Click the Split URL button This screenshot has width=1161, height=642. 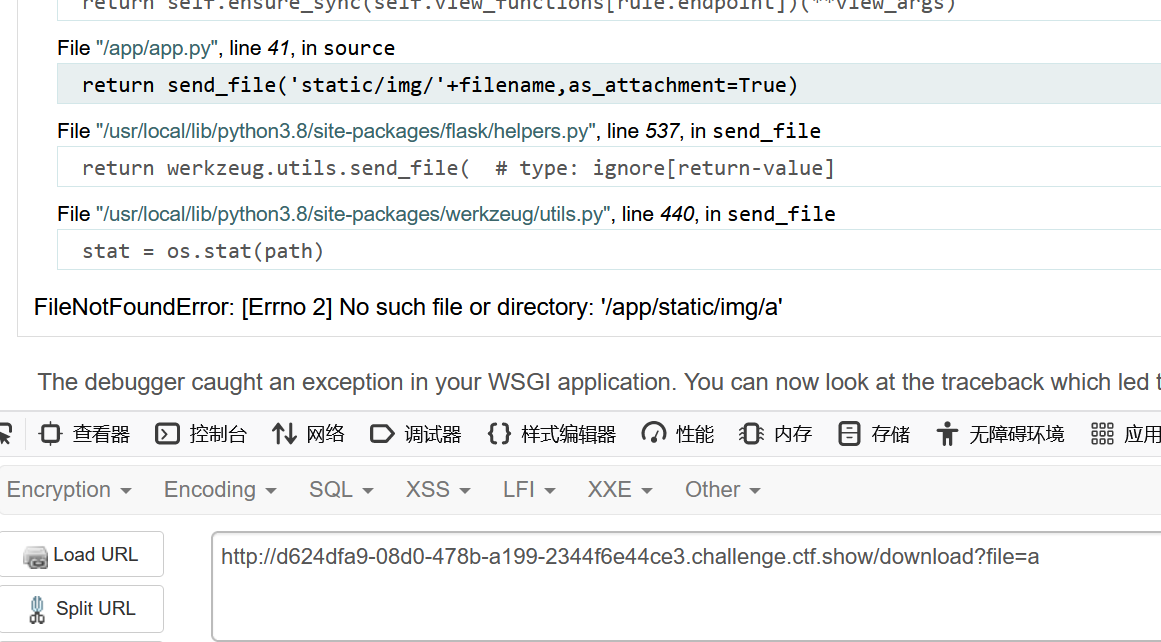tap(81, 609)
